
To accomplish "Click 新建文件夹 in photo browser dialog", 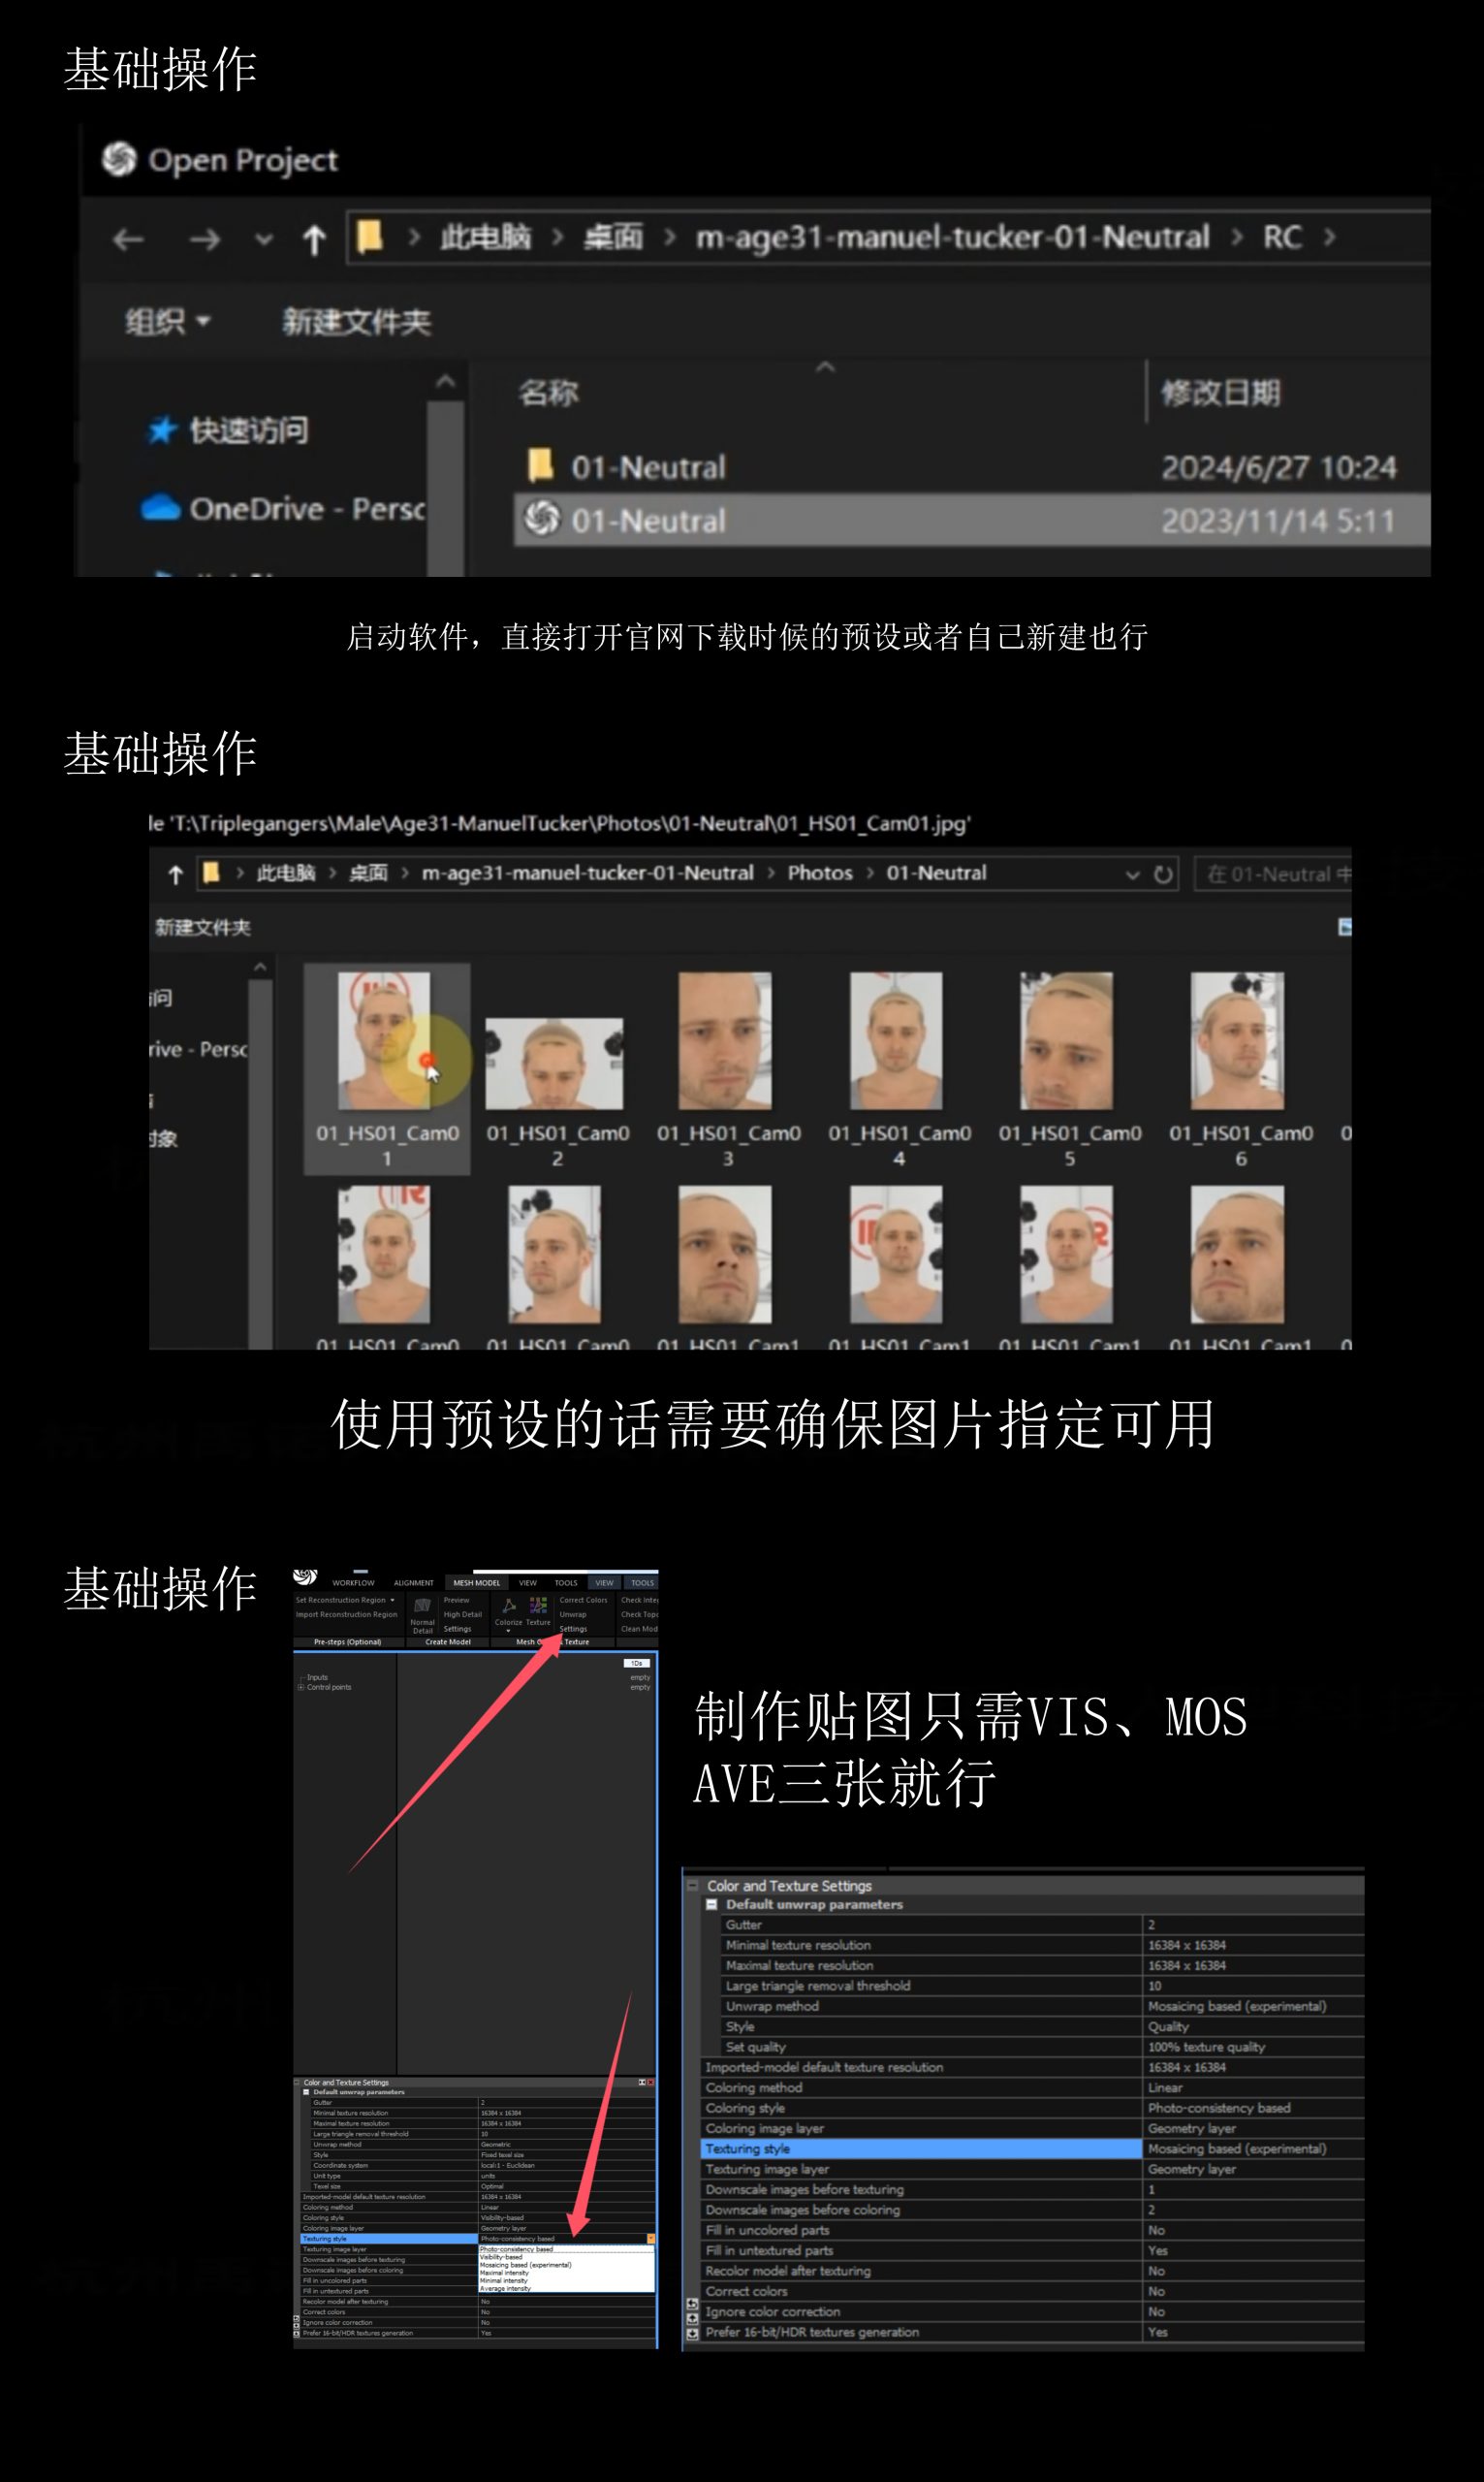I will [203, 927].
